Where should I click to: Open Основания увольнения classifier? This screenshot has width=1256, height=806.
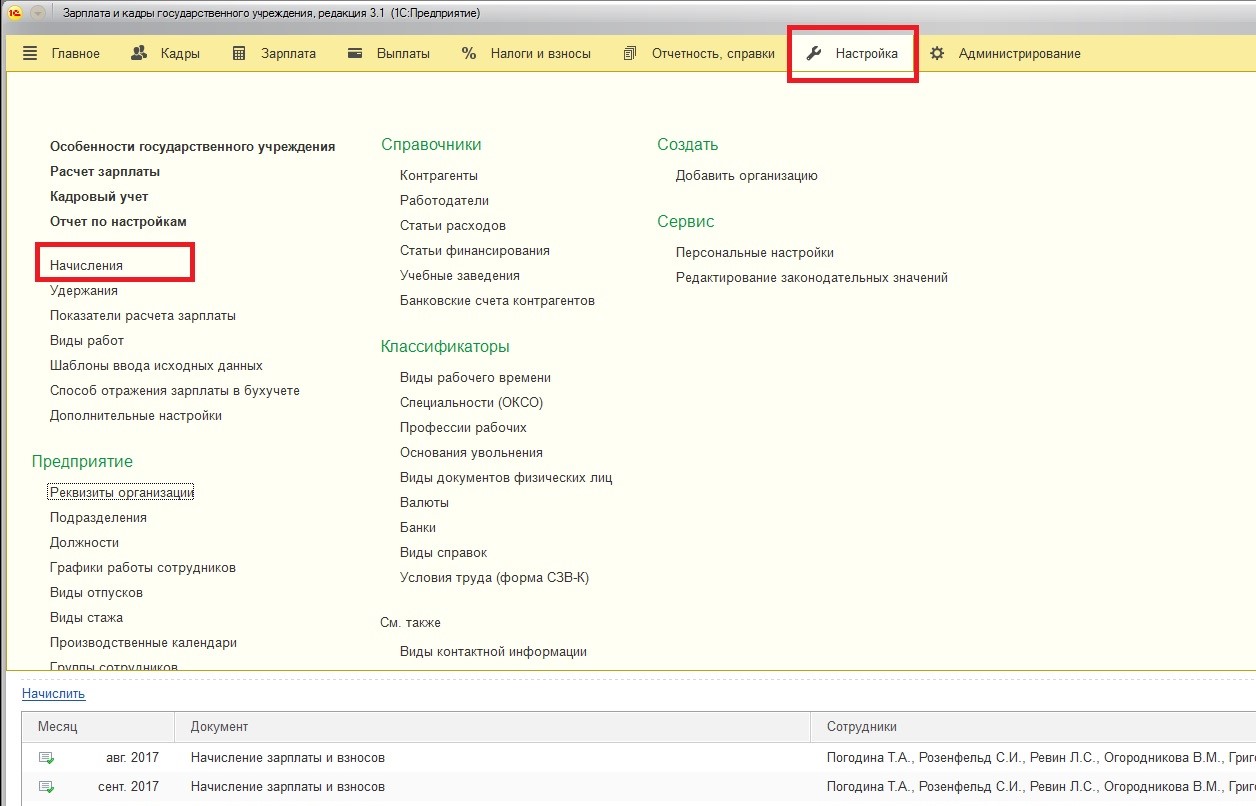pyautogui.click(x=471, y=452)
